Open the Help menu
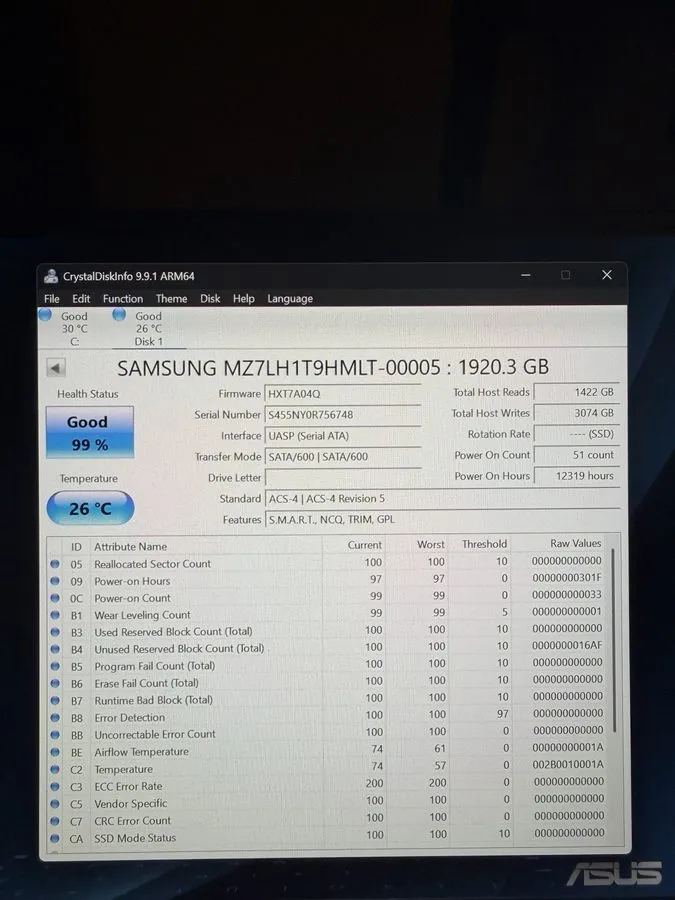675x900 pixels. pyautogui.click(x=244, y=298)
